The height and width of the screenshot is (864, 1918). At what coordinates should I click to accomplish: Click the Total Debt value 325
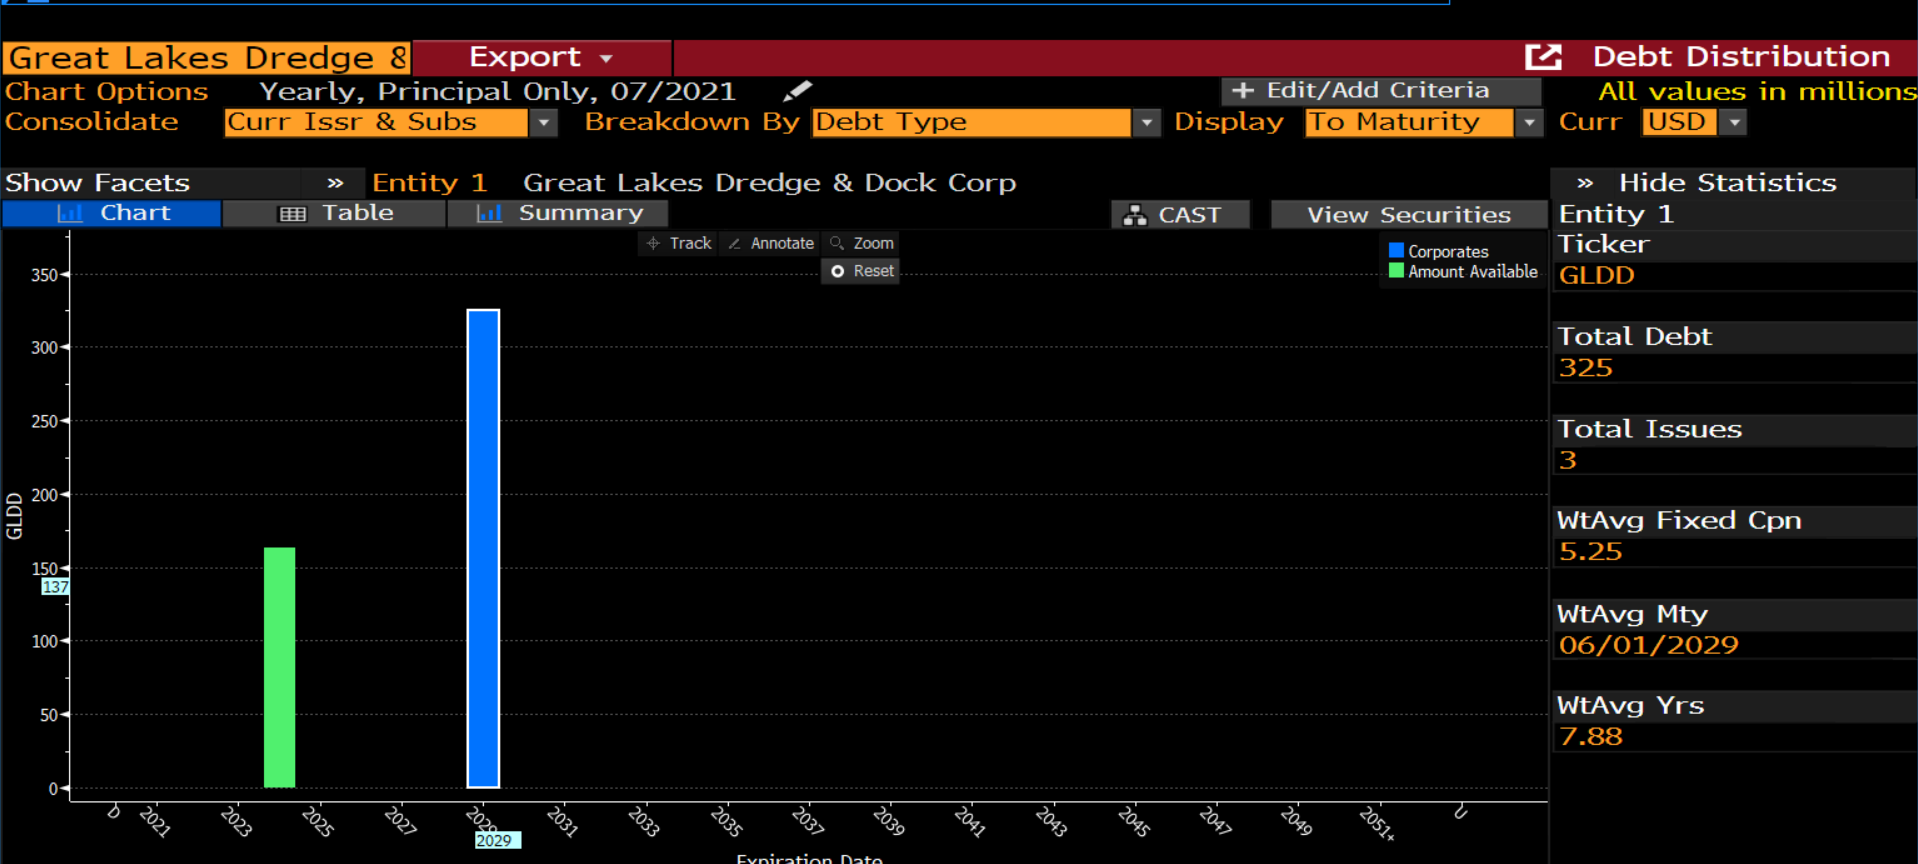pos(1586,368)
